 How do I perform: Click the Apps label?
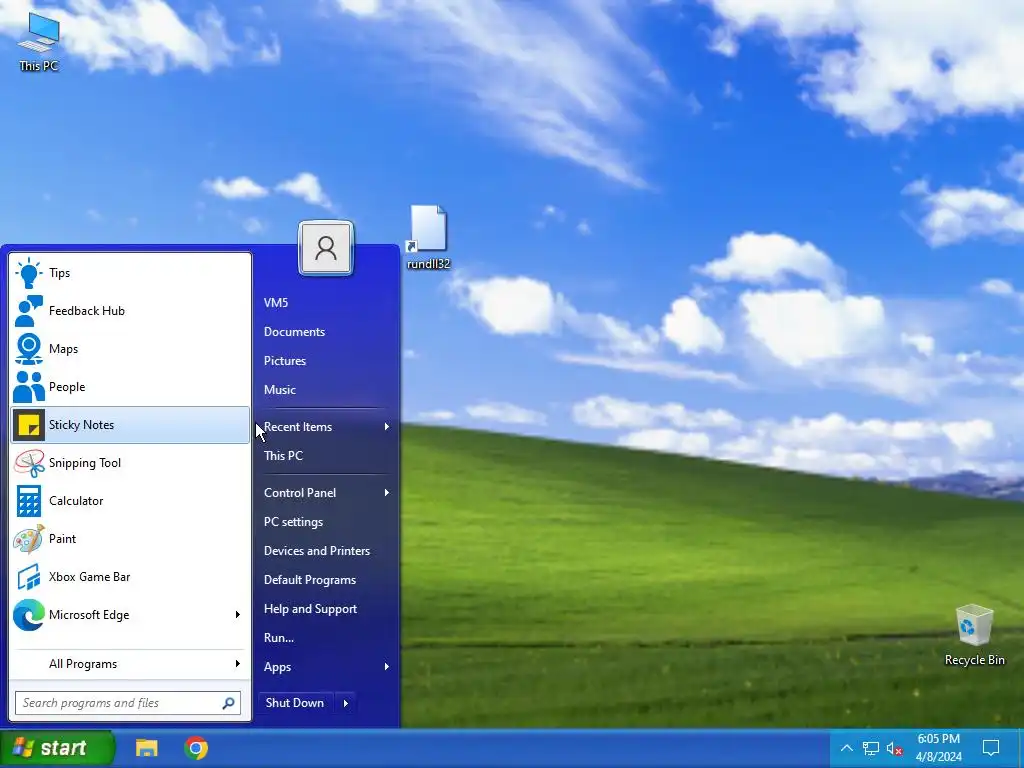click(x=278, y=667)
